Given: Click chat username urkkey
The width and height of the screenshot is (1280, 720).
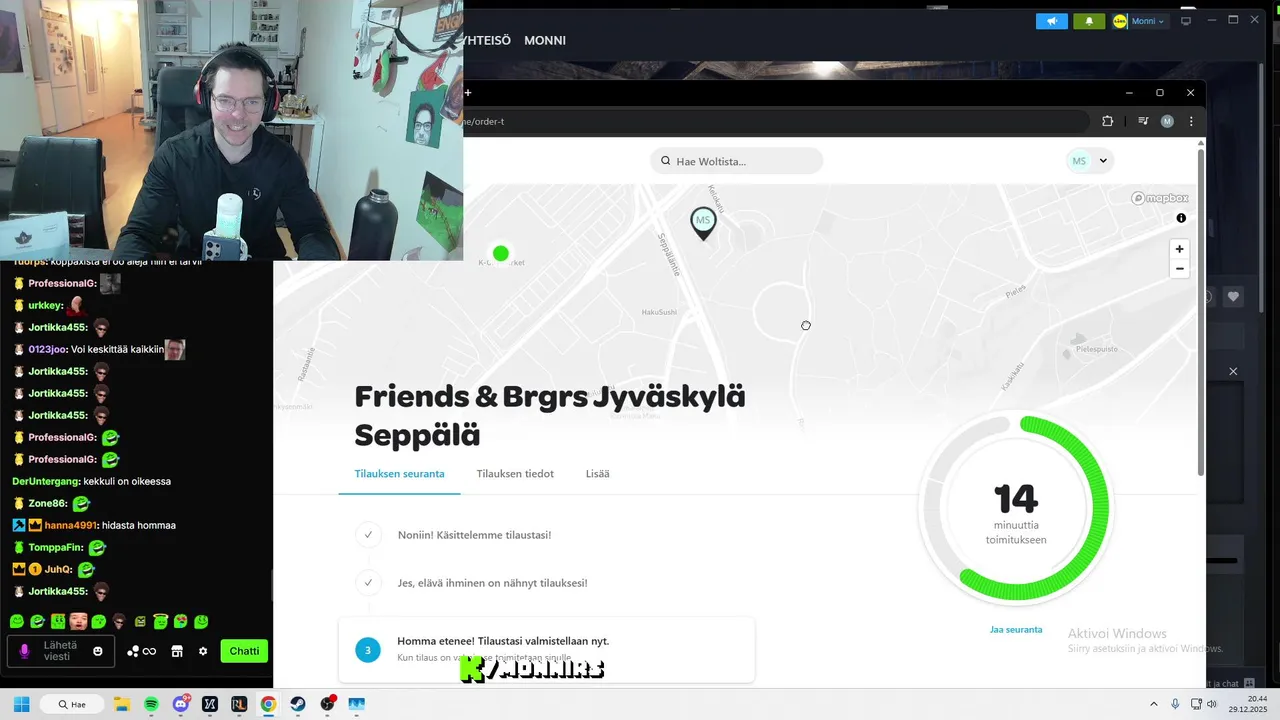Looking at the screenshot, I should pos(45,305).
